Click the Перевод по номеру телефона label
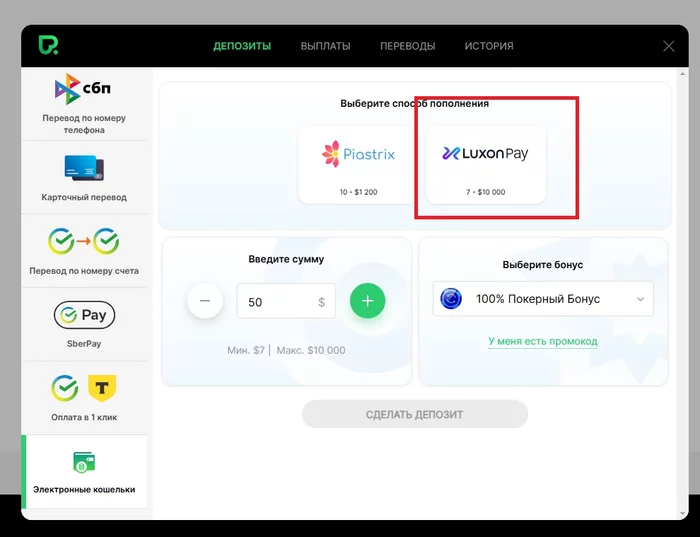This screenshot has width=700, height=537. [84, 124]
